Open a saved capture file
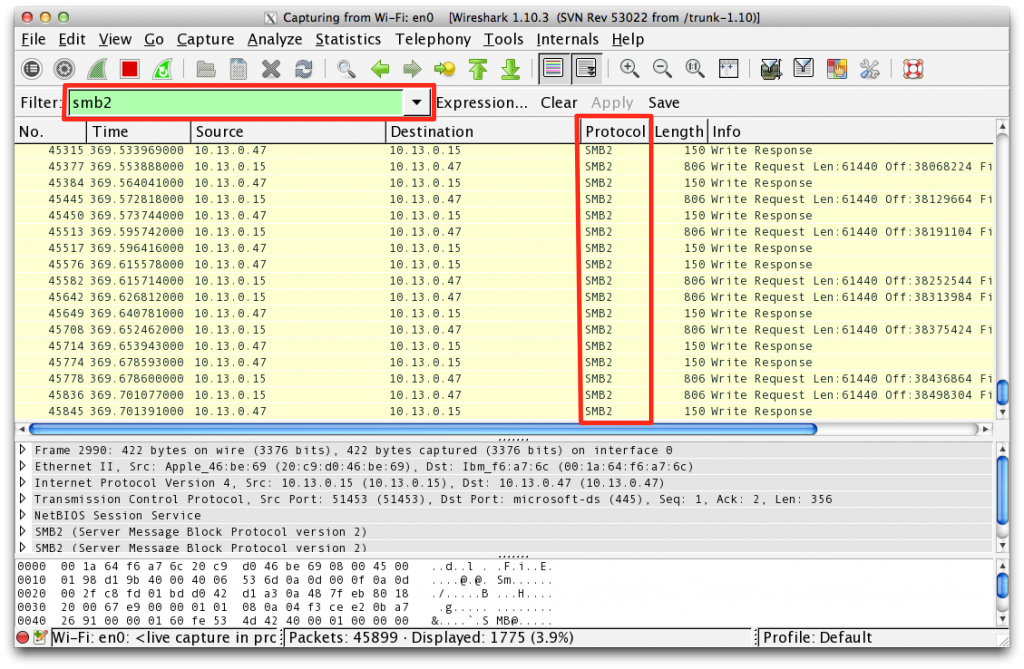The height and width of the screenshot is (669, 1024). (205, 68)
